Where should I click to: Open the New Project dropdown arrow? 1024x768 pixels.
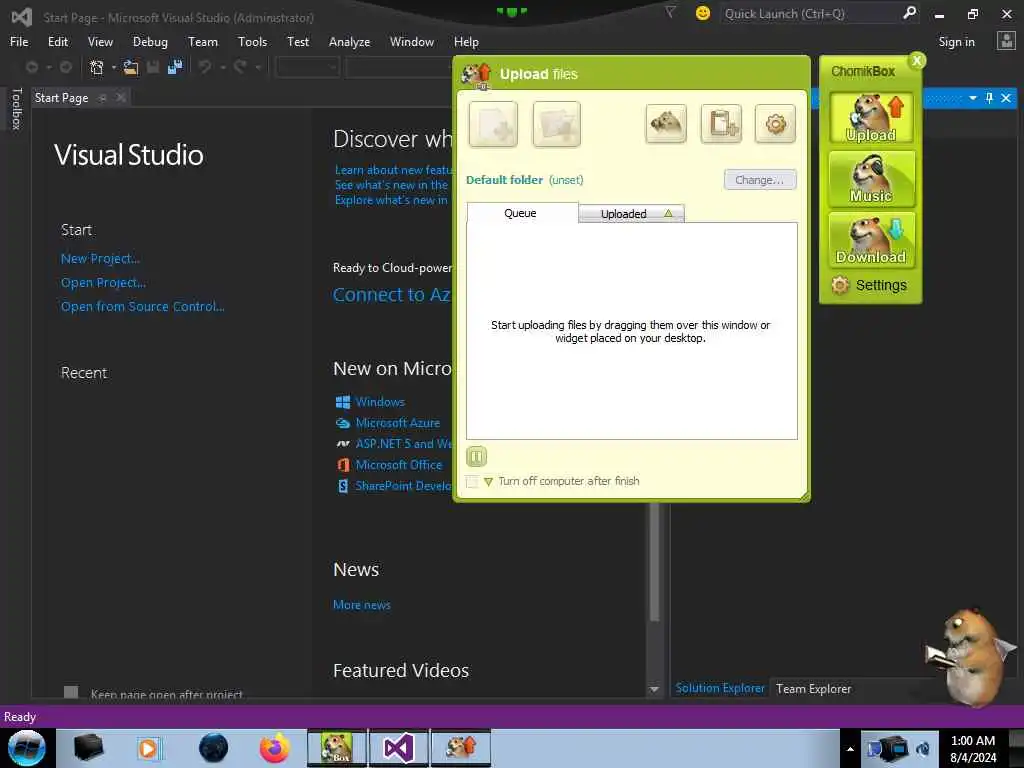point(114,67)
